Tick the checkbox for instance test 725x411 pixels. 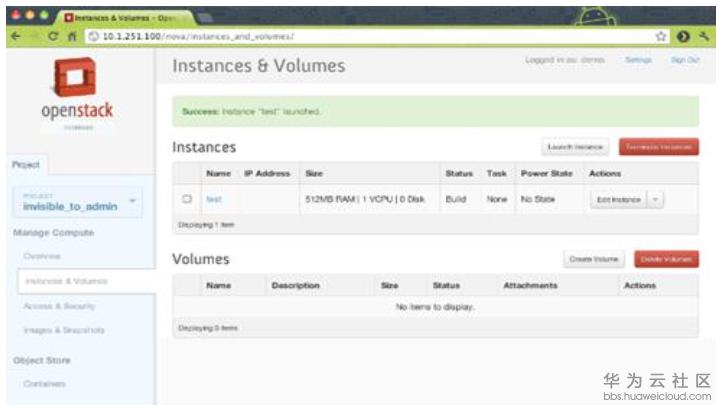coord(187,199)
